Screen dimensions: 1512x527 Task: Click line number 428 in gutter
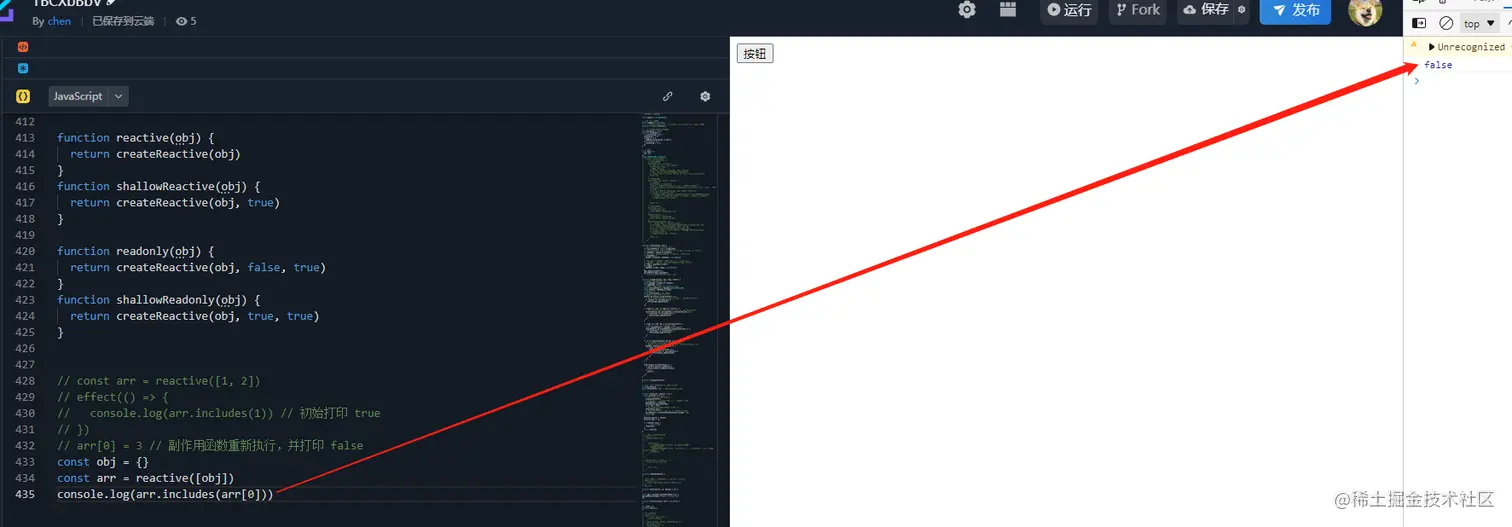[25, 381]
